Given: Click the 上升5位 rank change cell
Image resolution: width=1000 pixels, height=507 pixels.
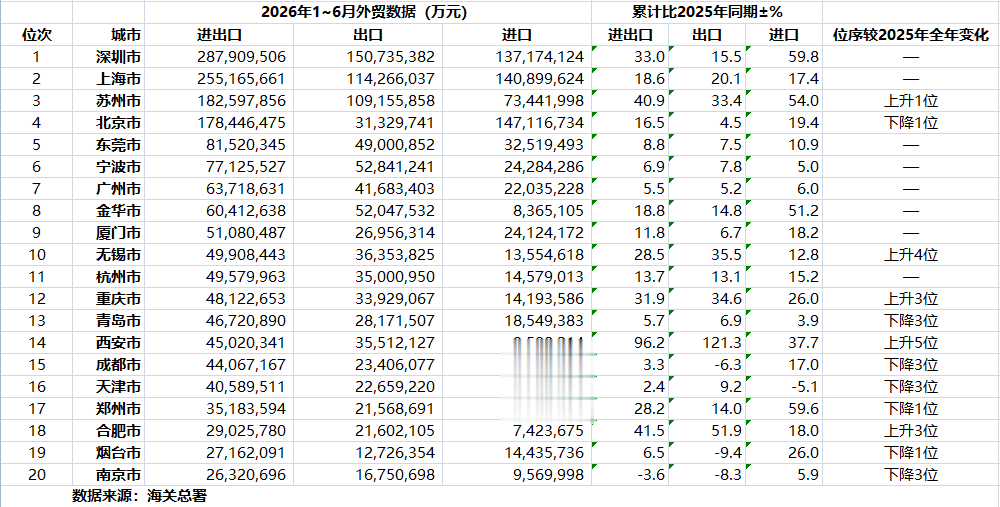Looking at the screenshot, I should [911, 343].
